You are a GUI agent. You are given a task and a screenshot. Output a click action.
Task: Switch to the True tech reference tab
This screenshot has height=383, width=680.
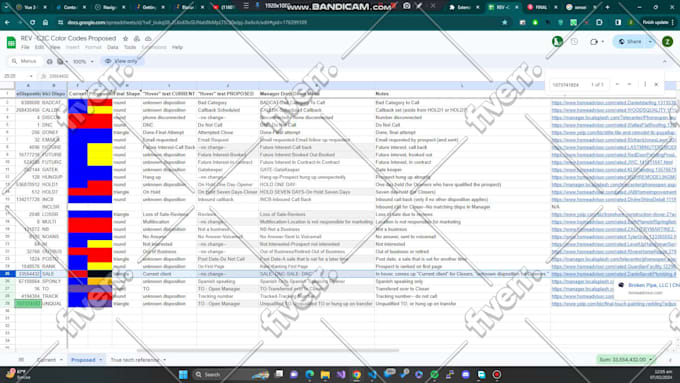[x=135, y=360]
